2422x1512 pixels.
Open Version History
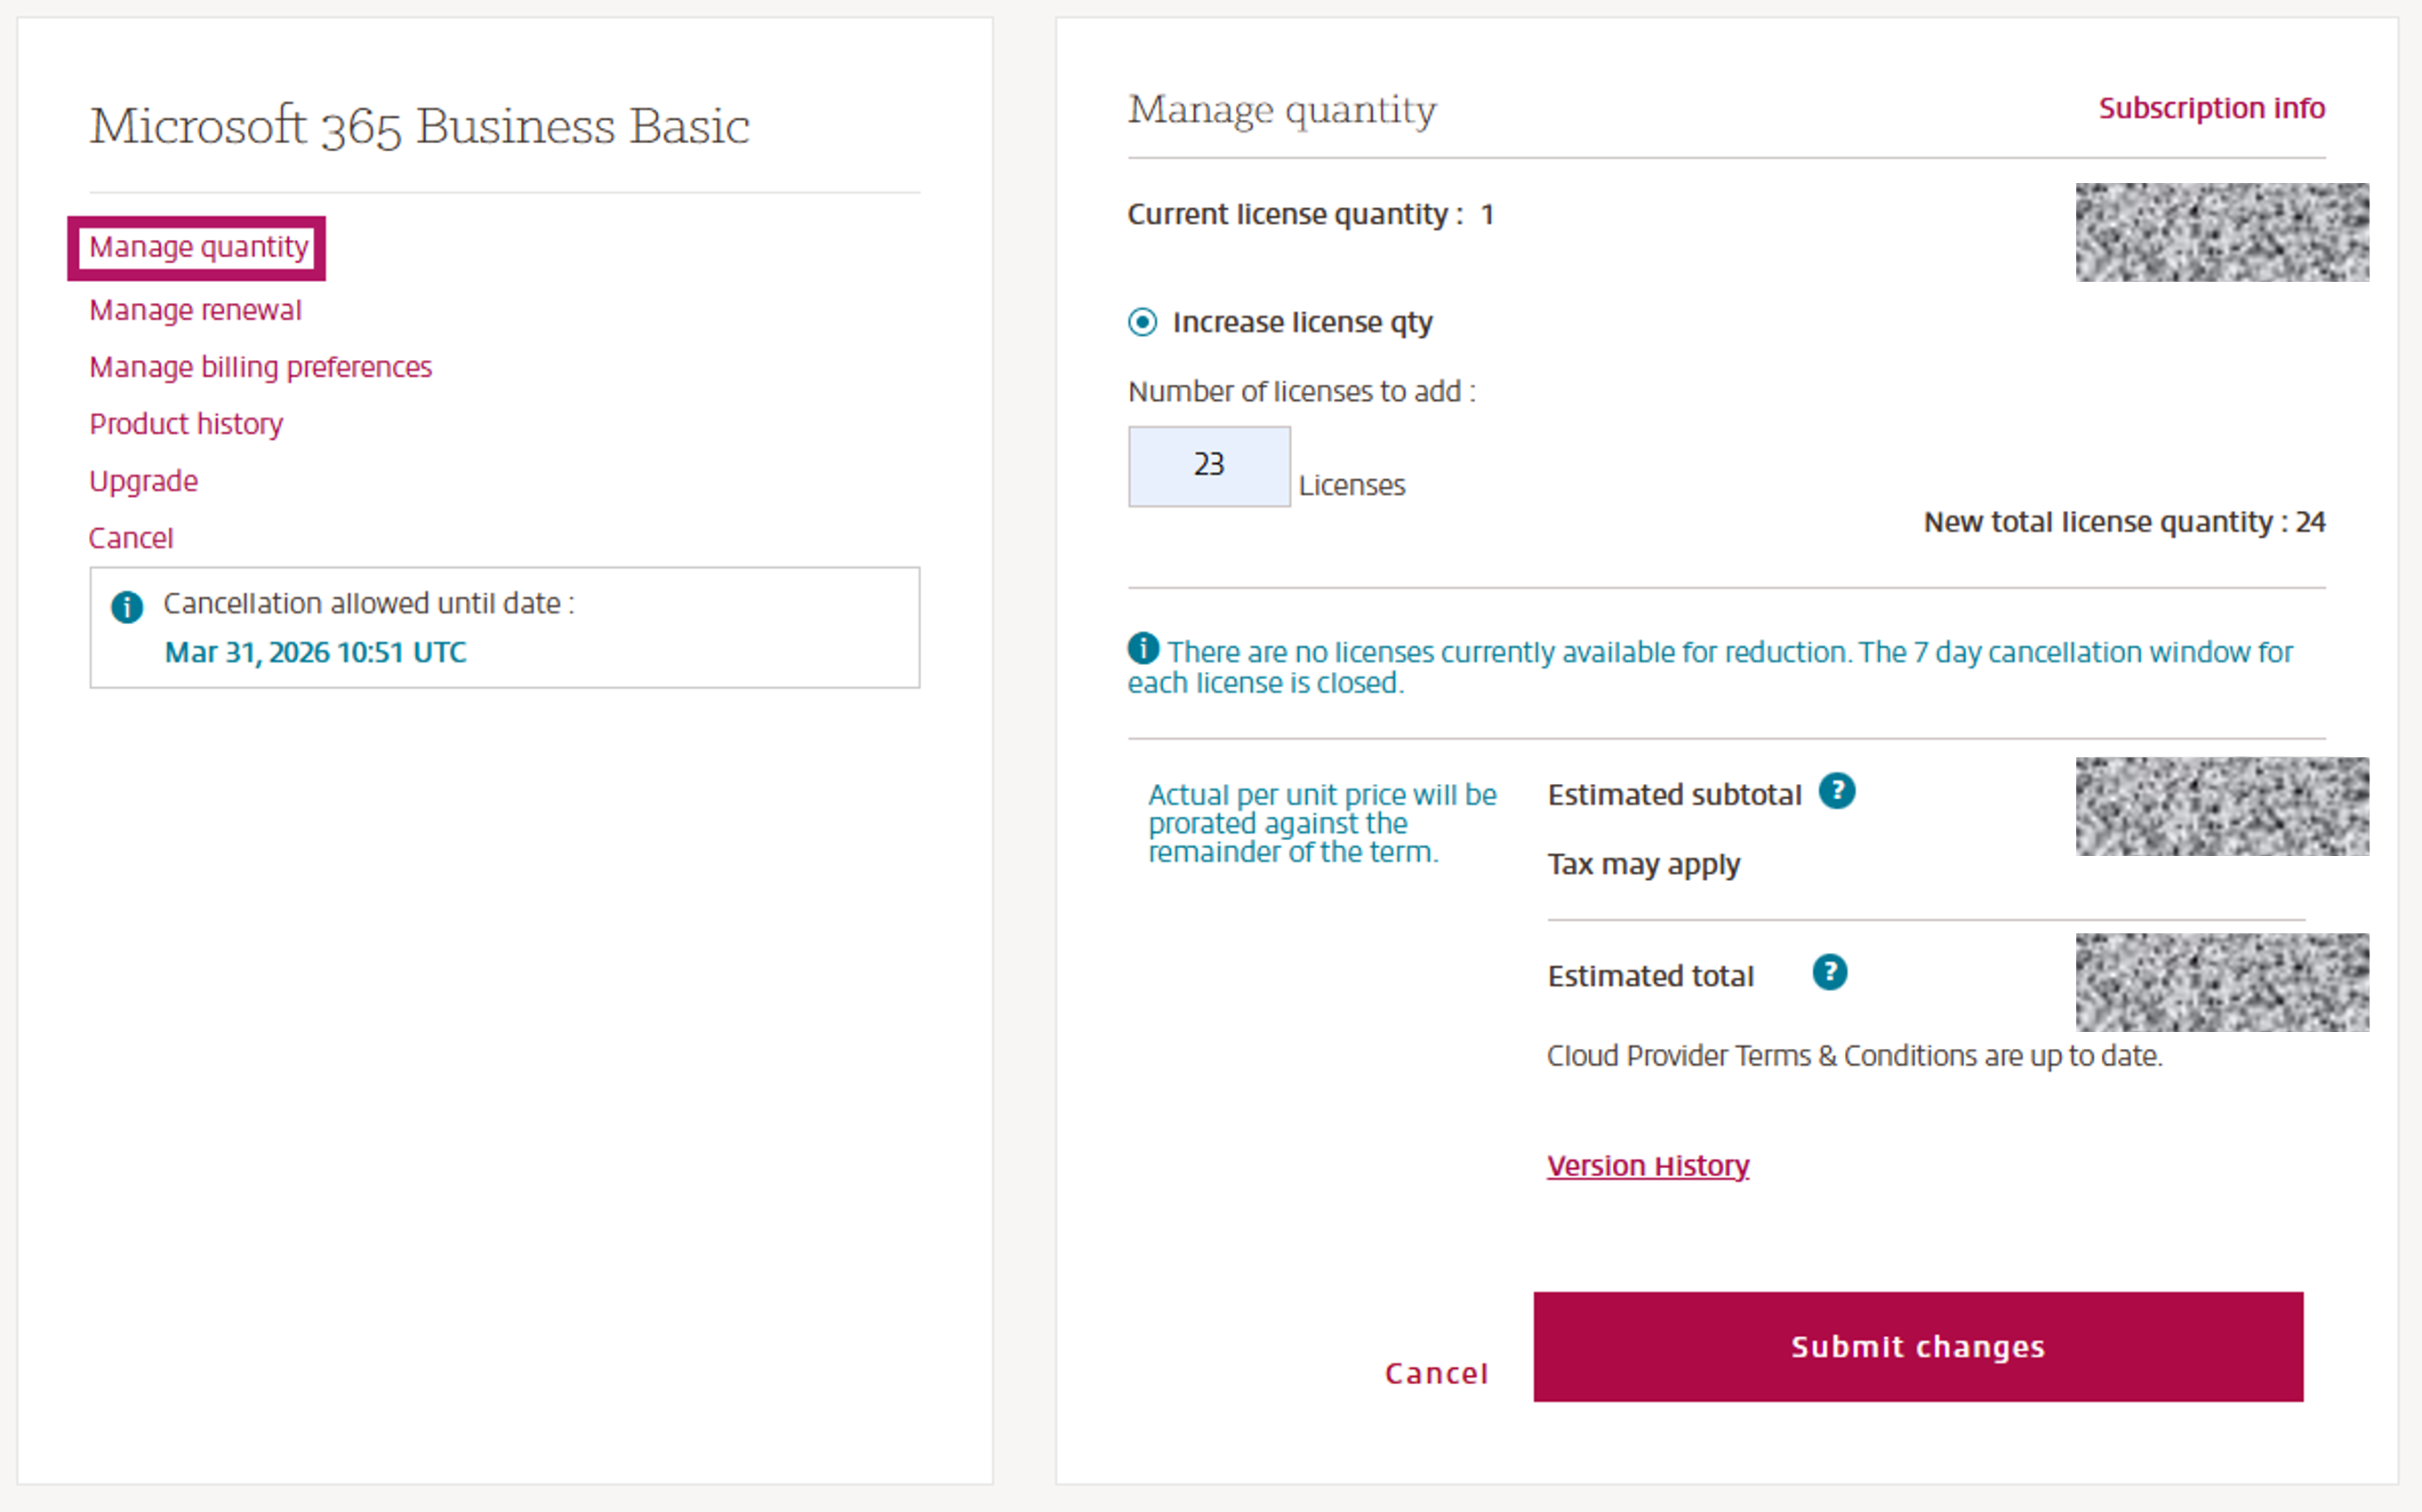pyautogui.click(x=1648, y=1164)
